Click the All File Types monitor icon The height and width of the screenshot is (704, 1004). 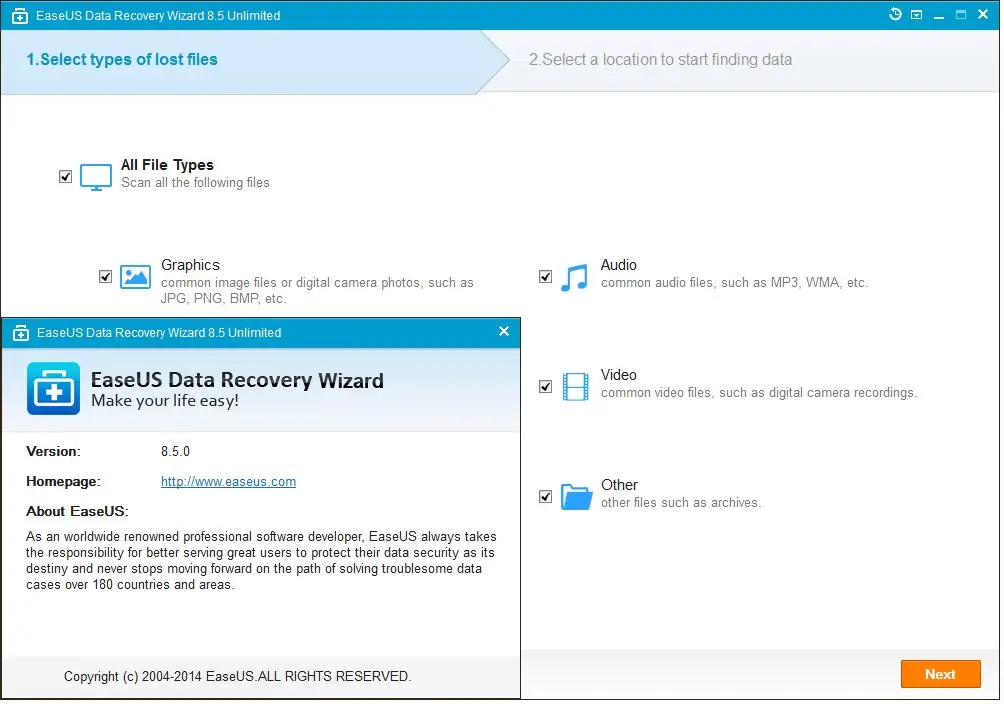pyautogui.click(x=96, y=177)
